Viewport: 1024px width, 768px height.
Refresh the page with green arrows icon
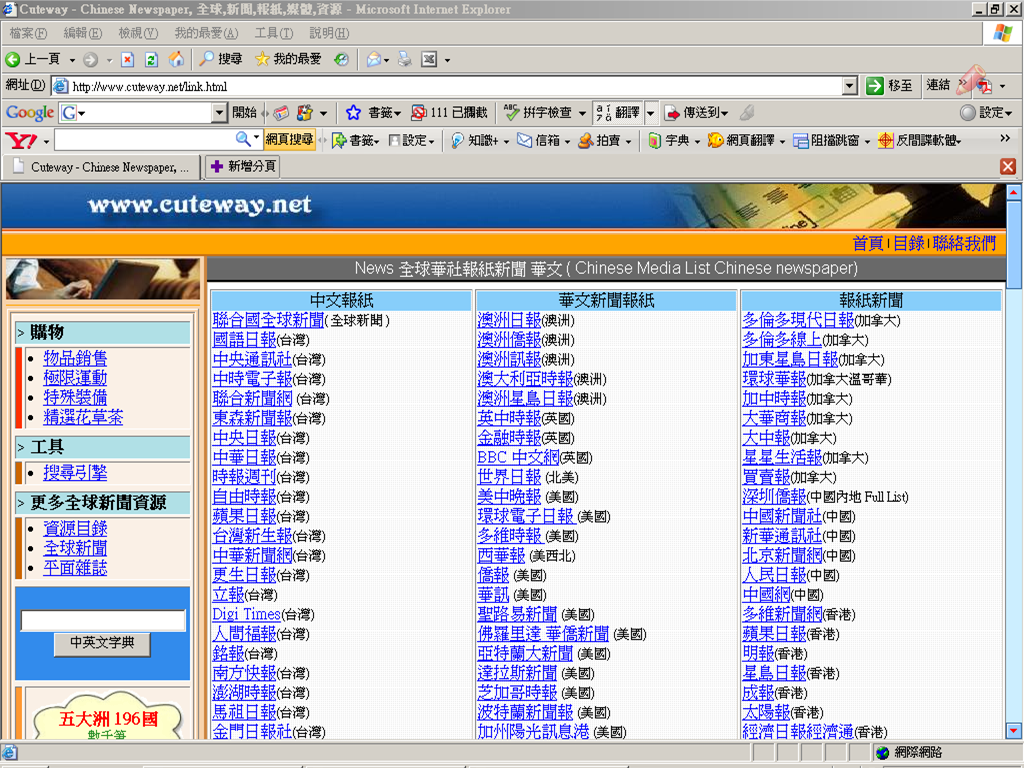(152, 59)
